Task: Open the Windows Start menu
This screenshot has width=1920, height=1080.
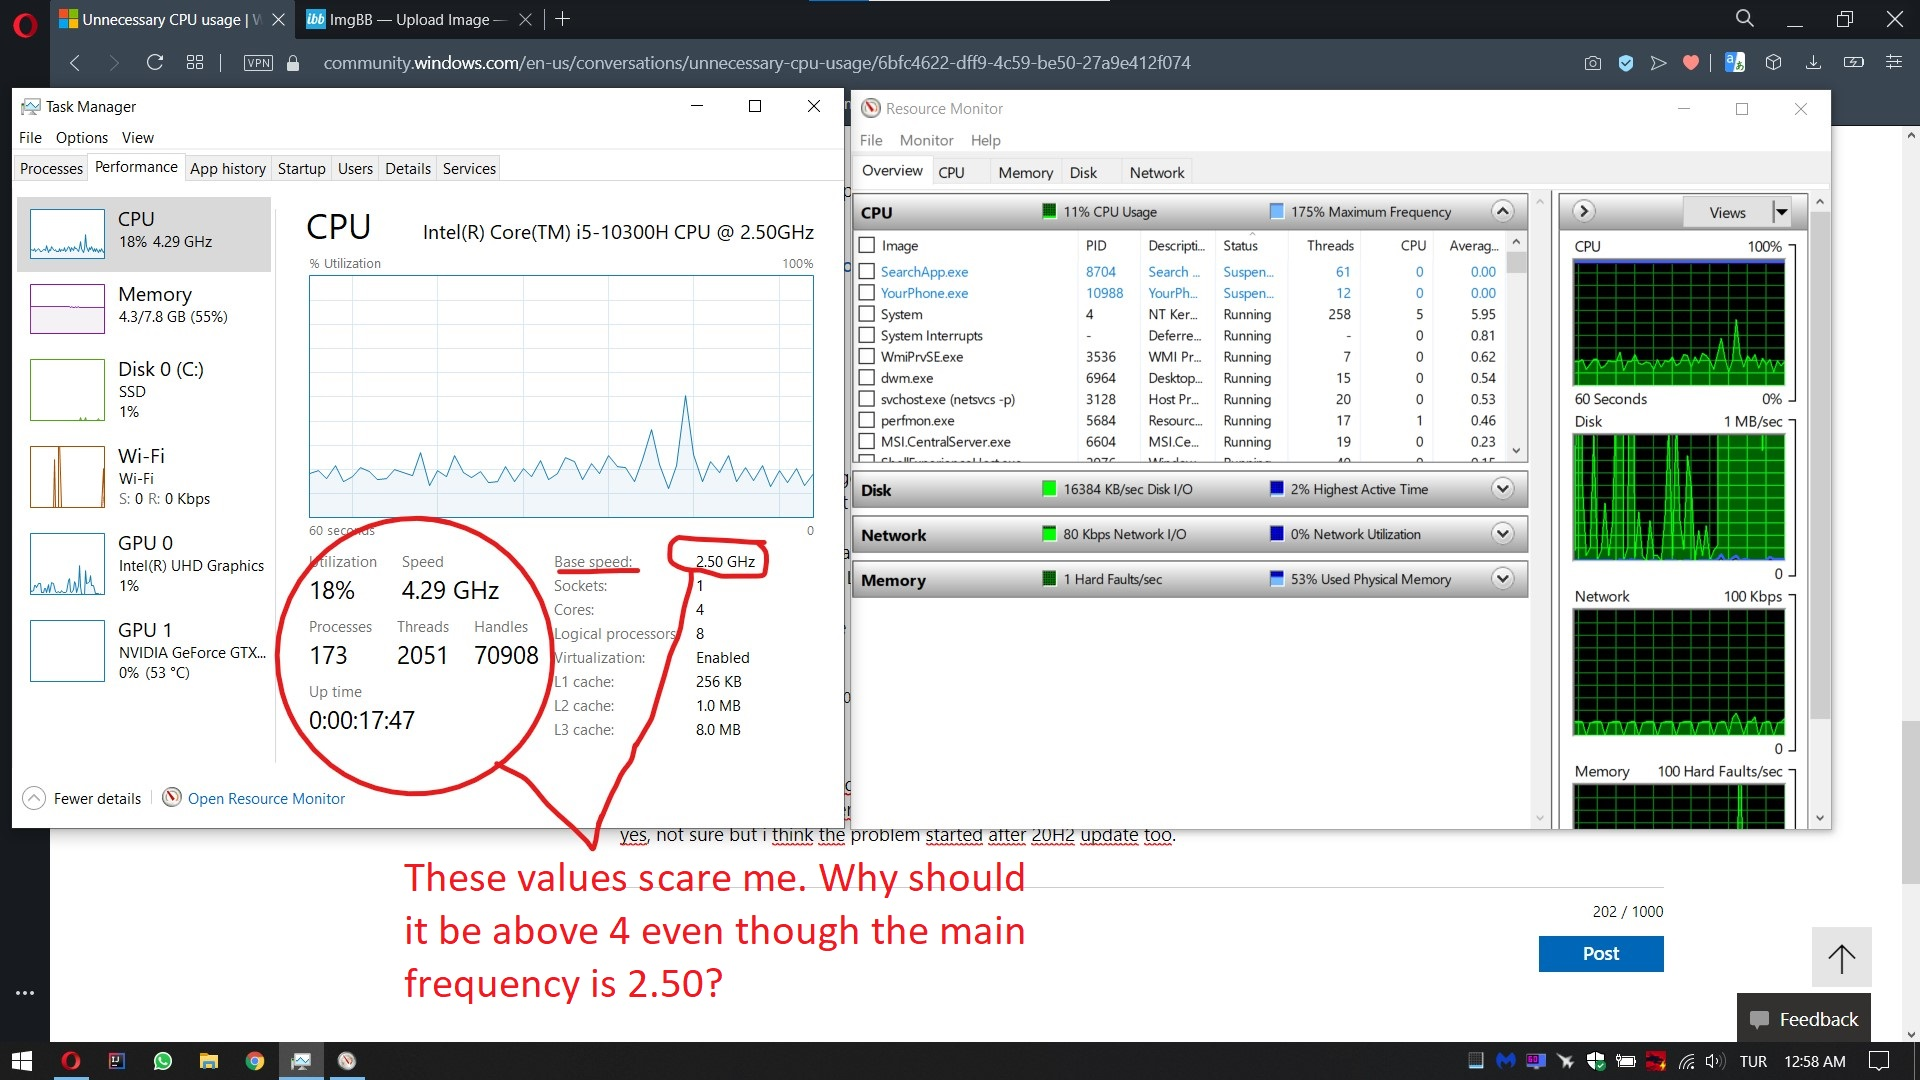Action: click(22, 1061)
